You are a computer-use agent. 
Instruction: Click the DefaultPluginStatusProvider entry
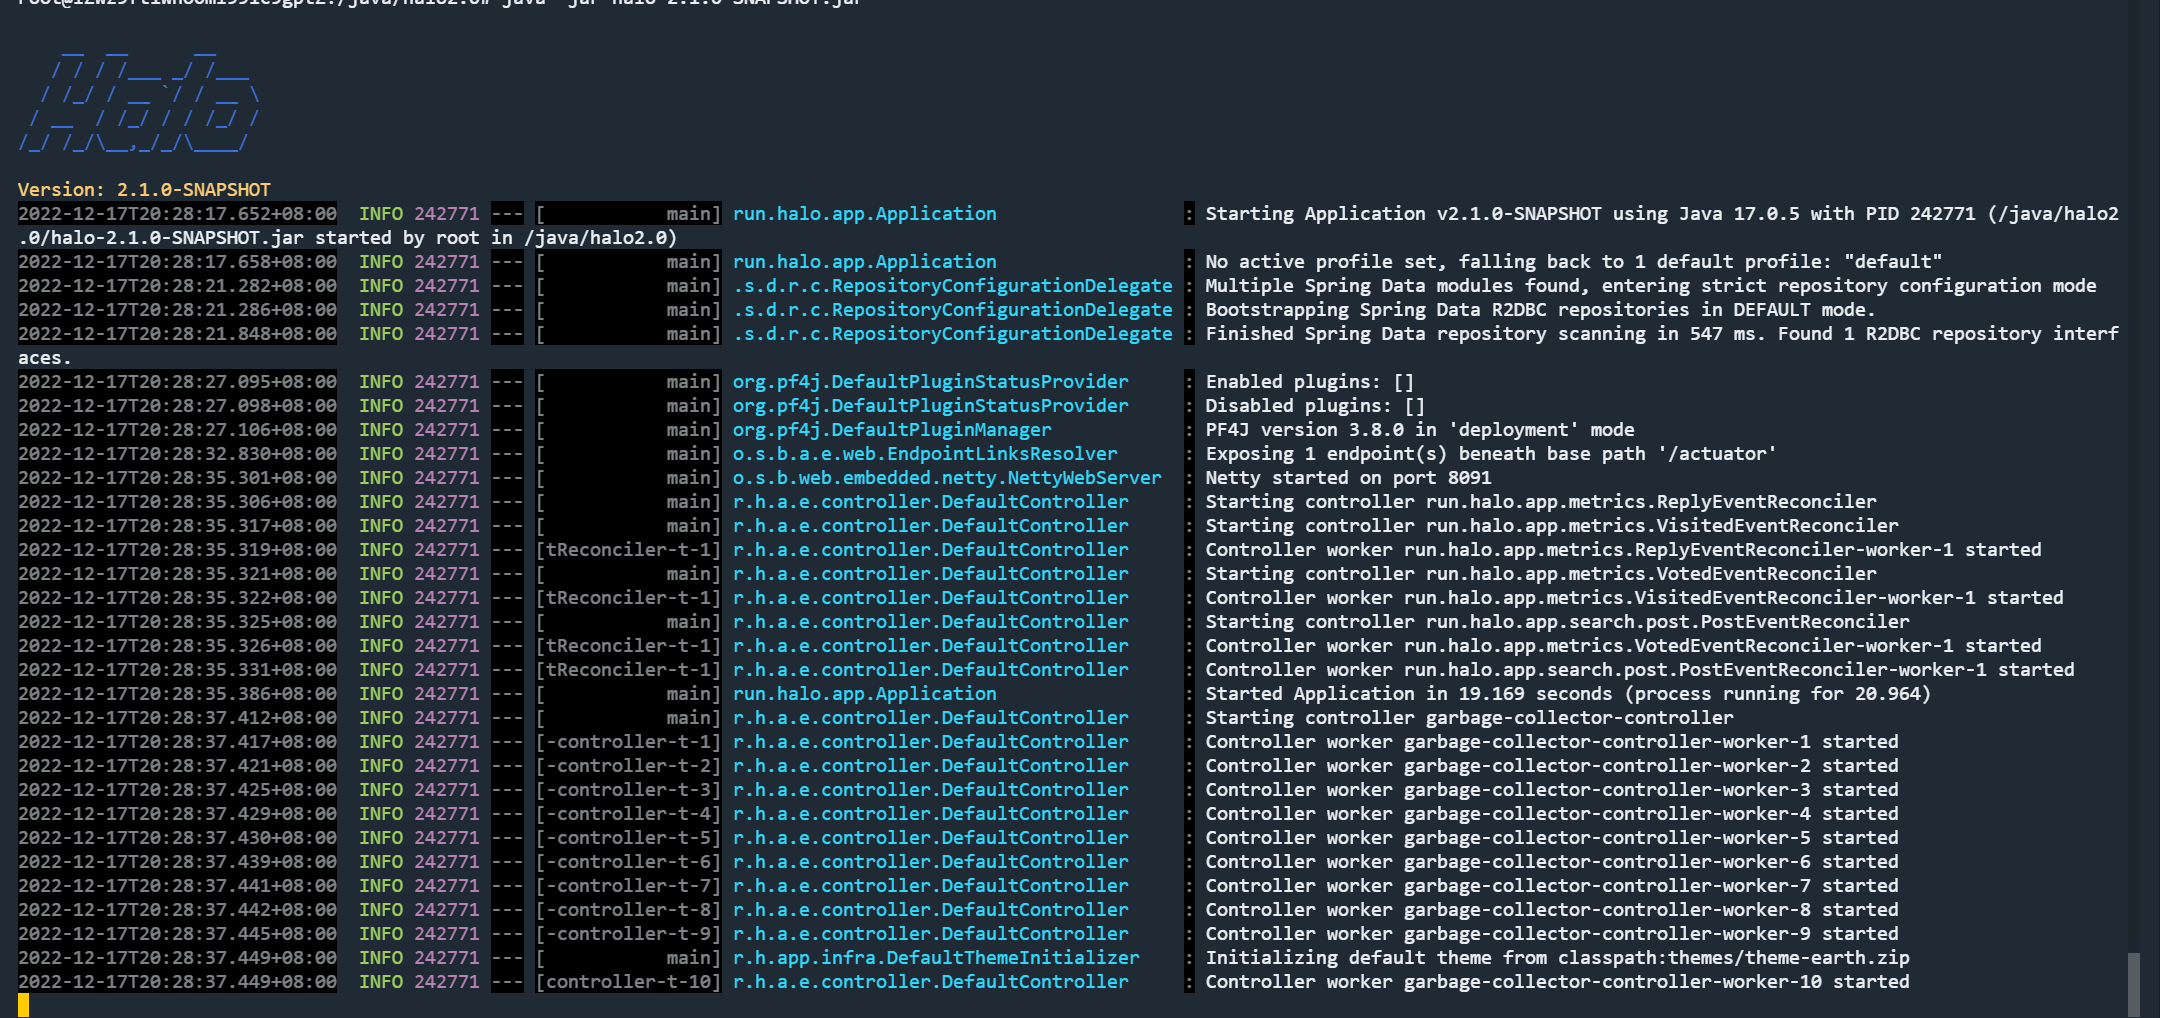pos(928,381)
